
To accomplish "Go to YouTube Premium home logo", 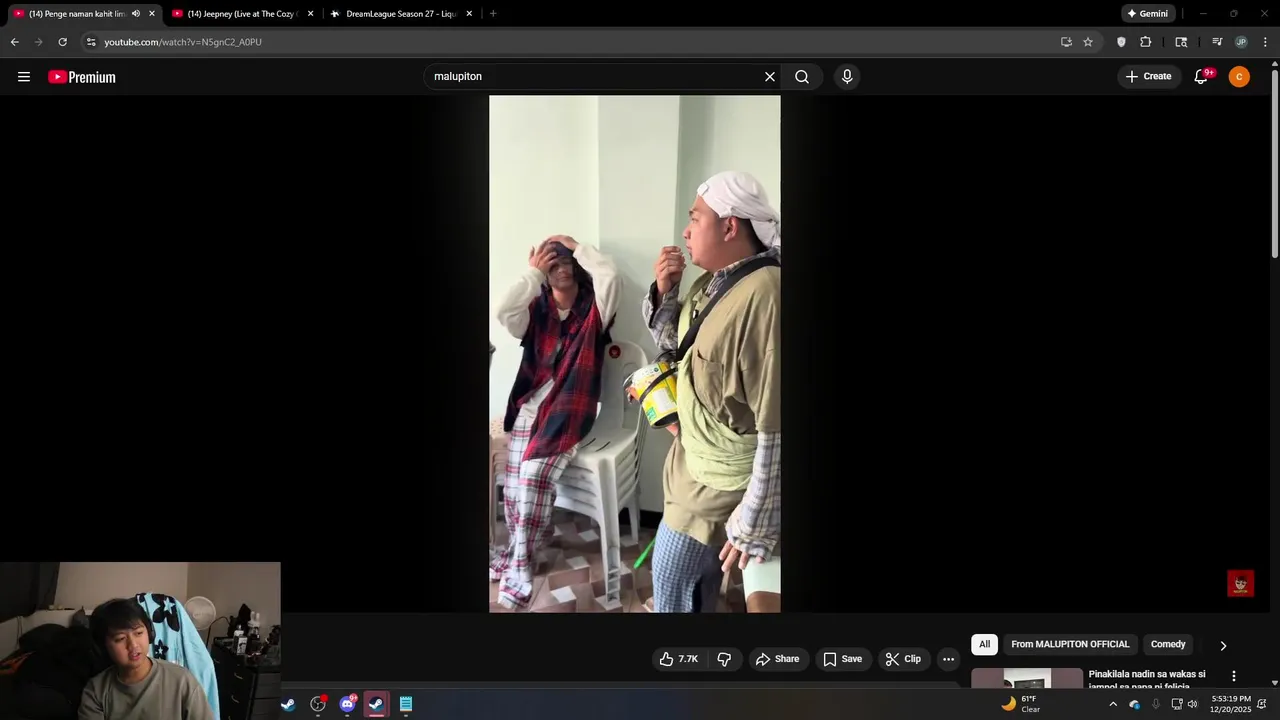I will [82, 77].
